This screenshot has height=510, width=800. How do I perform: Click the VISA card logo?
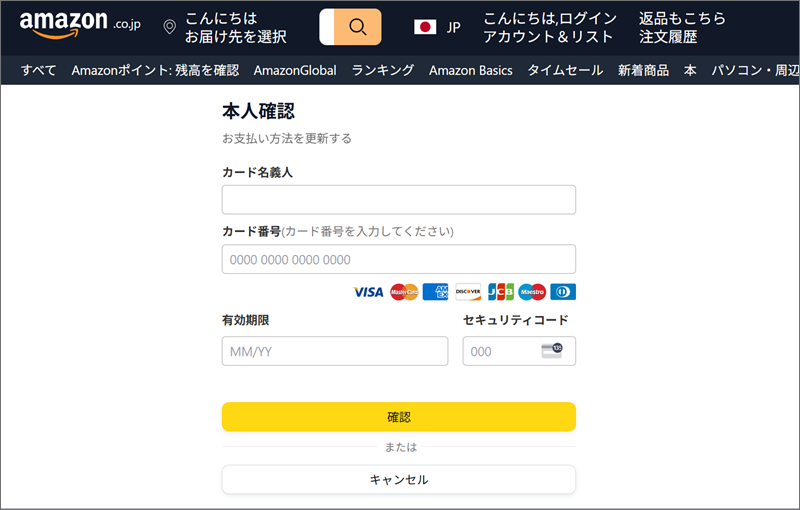[x=368, y=292]
